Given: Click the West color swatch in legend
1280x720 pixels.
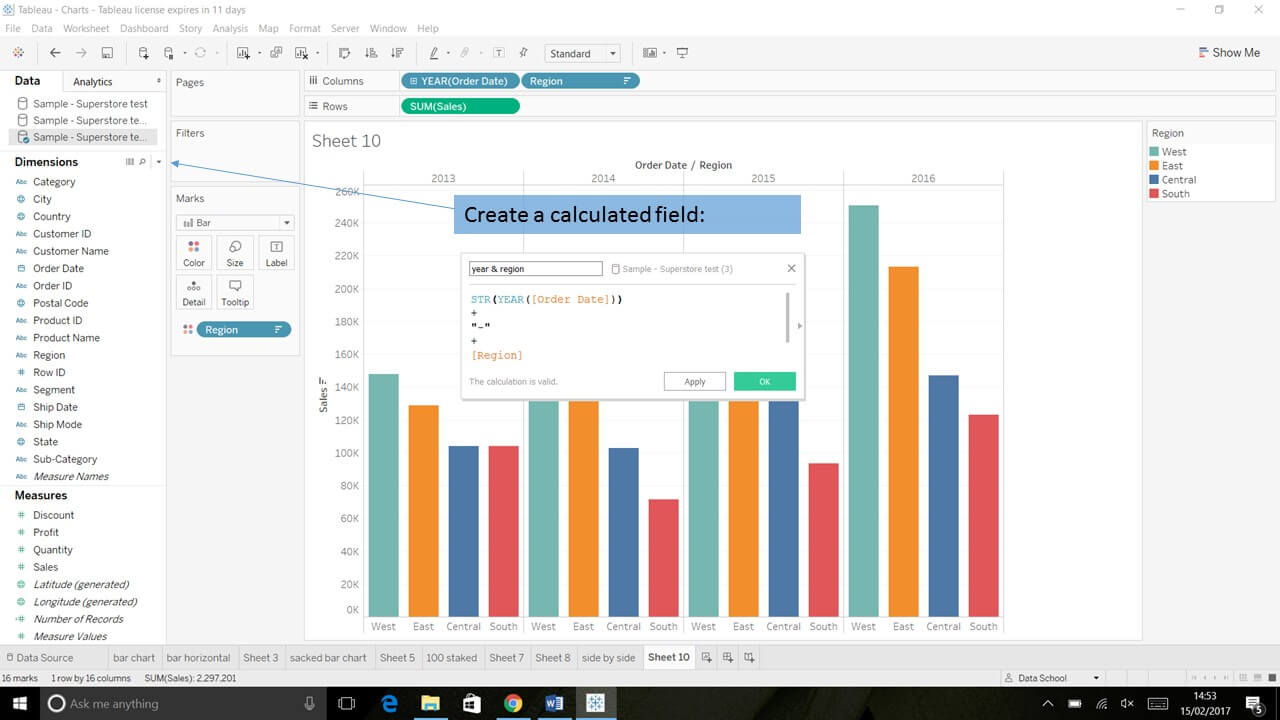Looking at the screenshot, I should pos(1156,152).
